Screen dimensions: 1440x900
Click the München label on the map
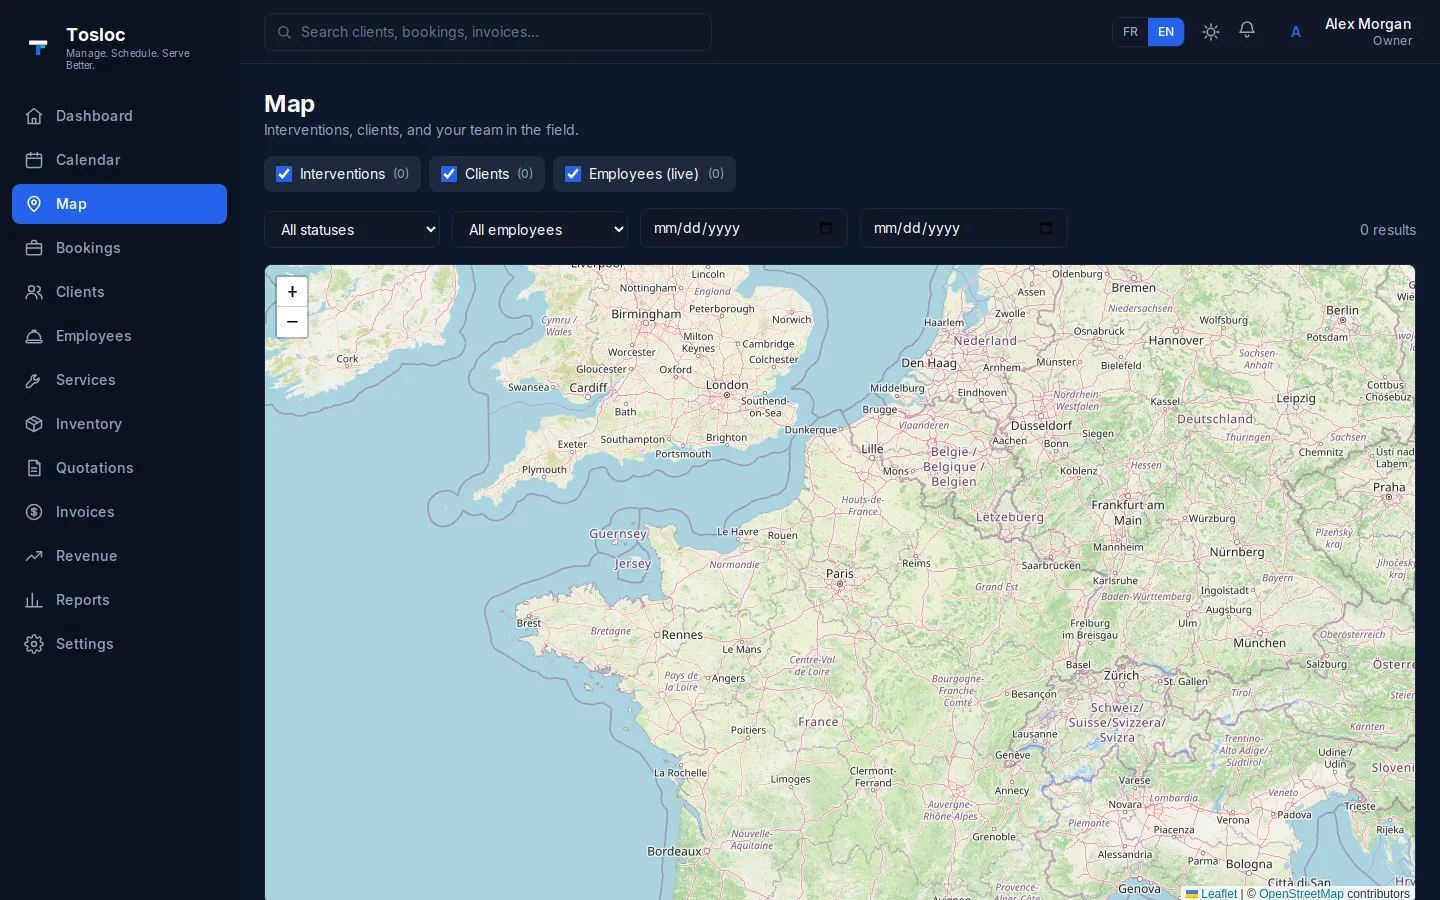[x=1260, y=643]
